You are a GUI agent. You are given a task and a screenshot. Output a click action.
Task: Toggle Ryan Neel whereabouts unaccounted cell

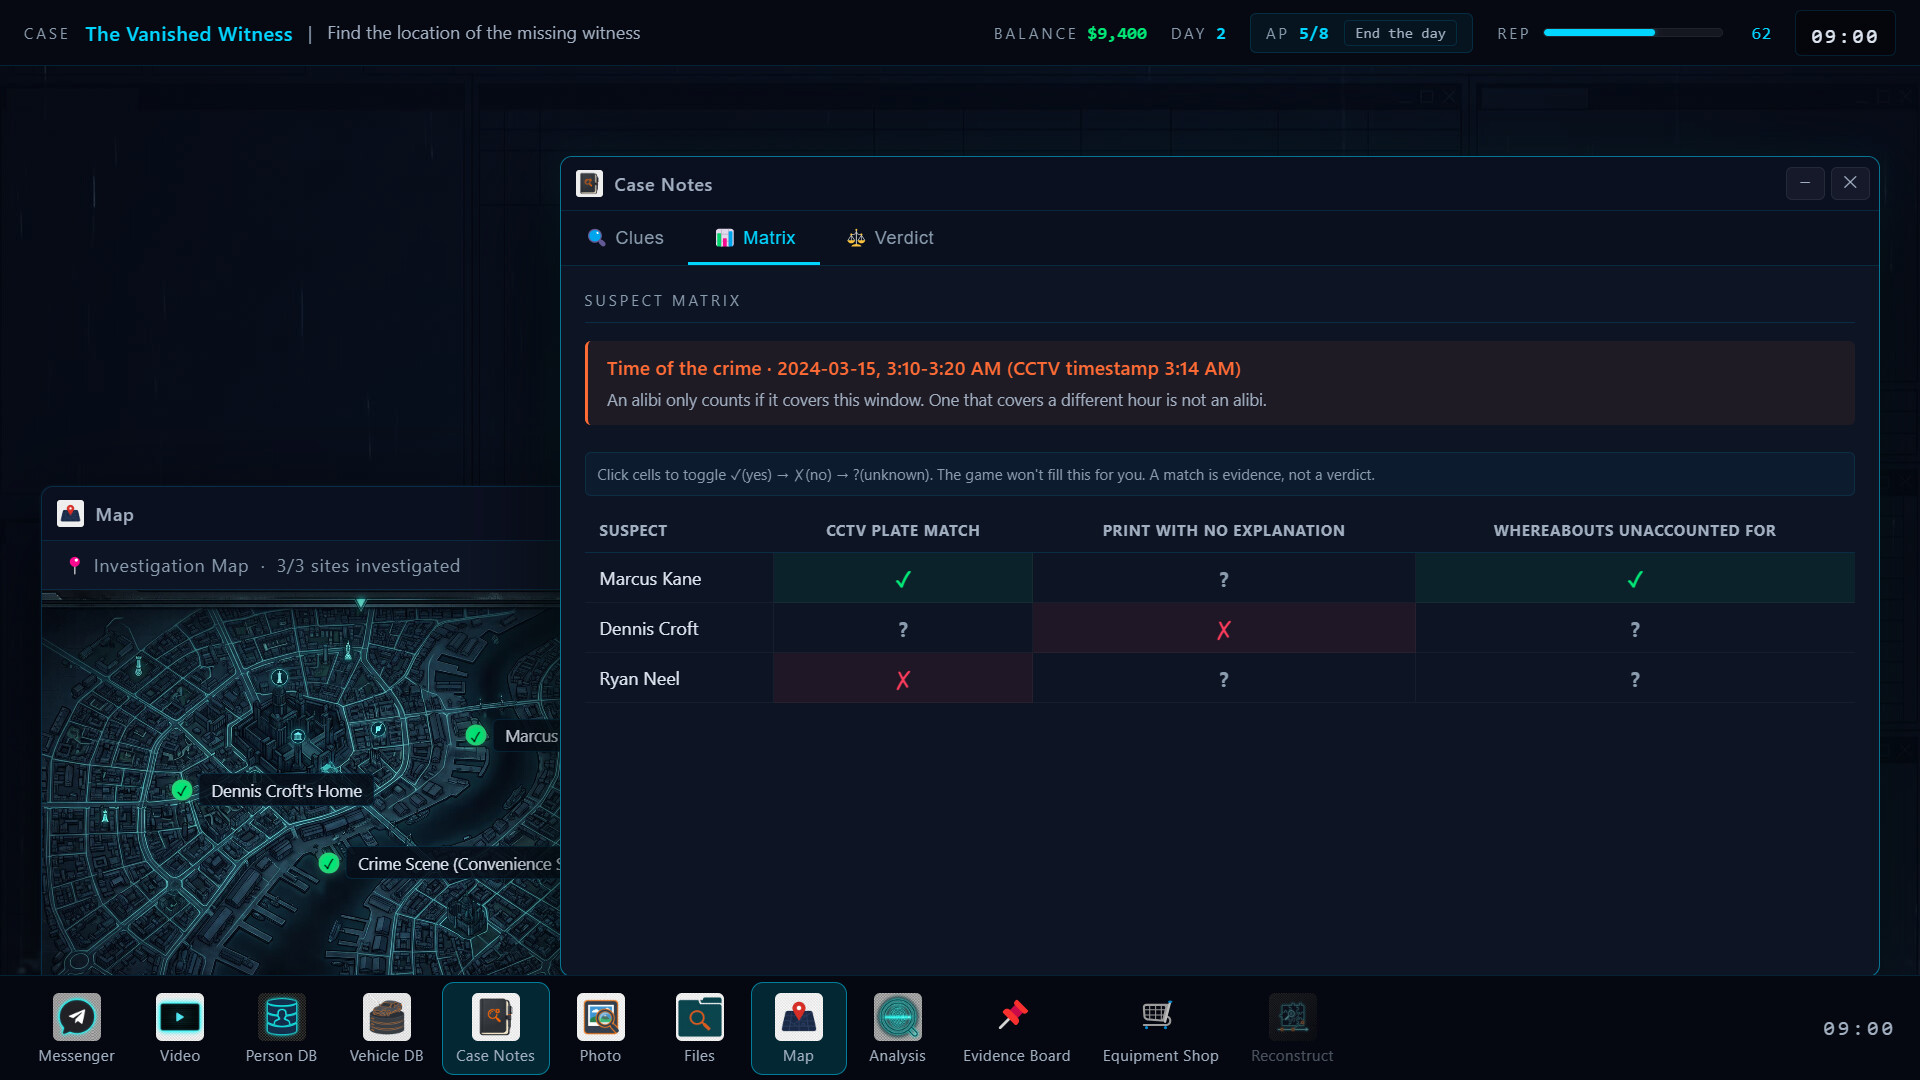pyautogui.click(x=1635, y=679)
